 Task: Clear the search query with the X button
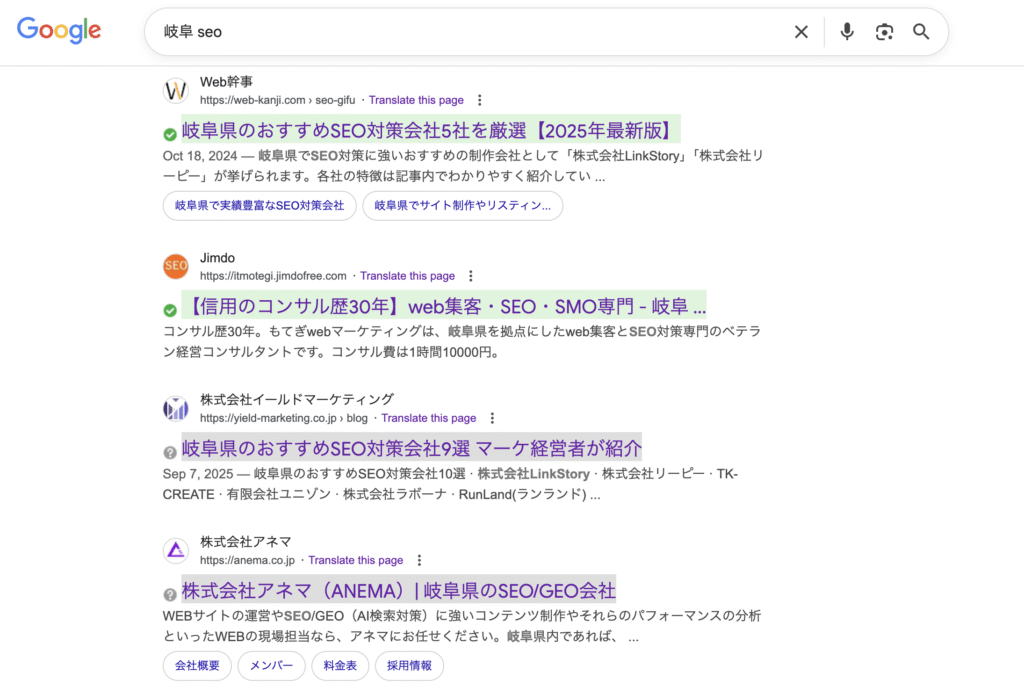pyautogui.click(x=801, y=31)
